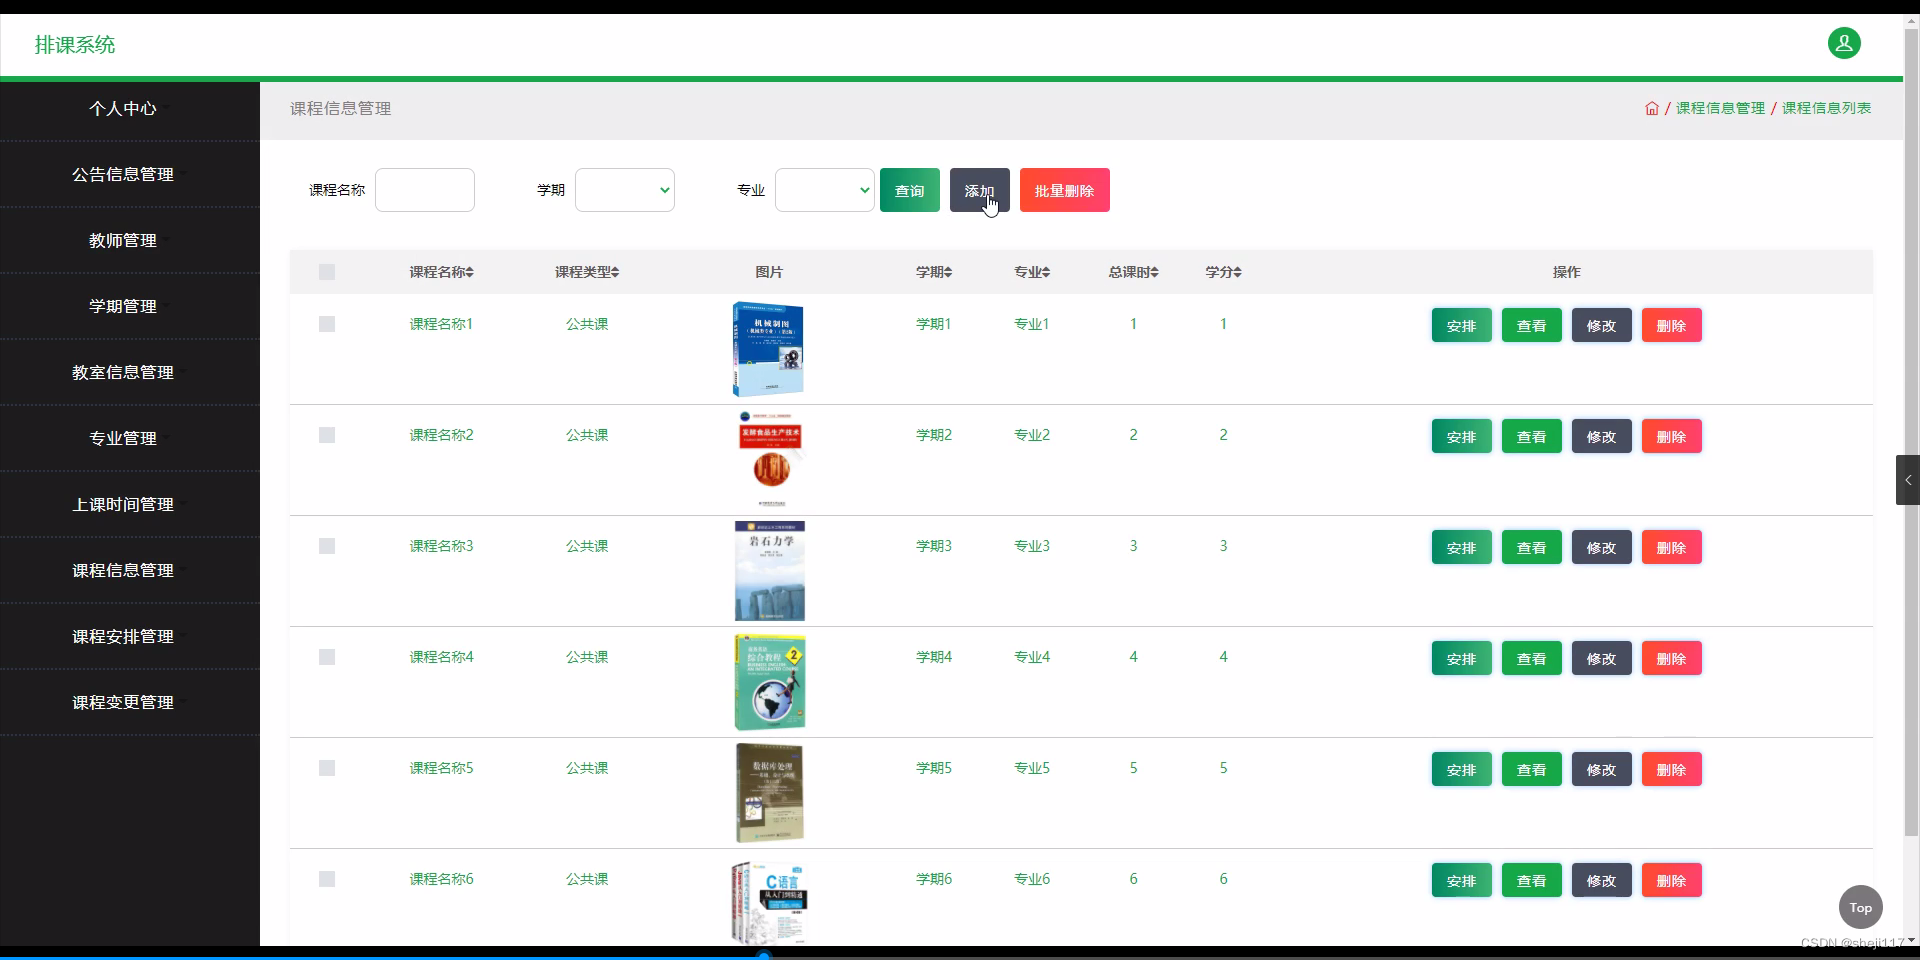
Task: Open 学期管理 in the sidebar
Action: click(x=123, y=306)
